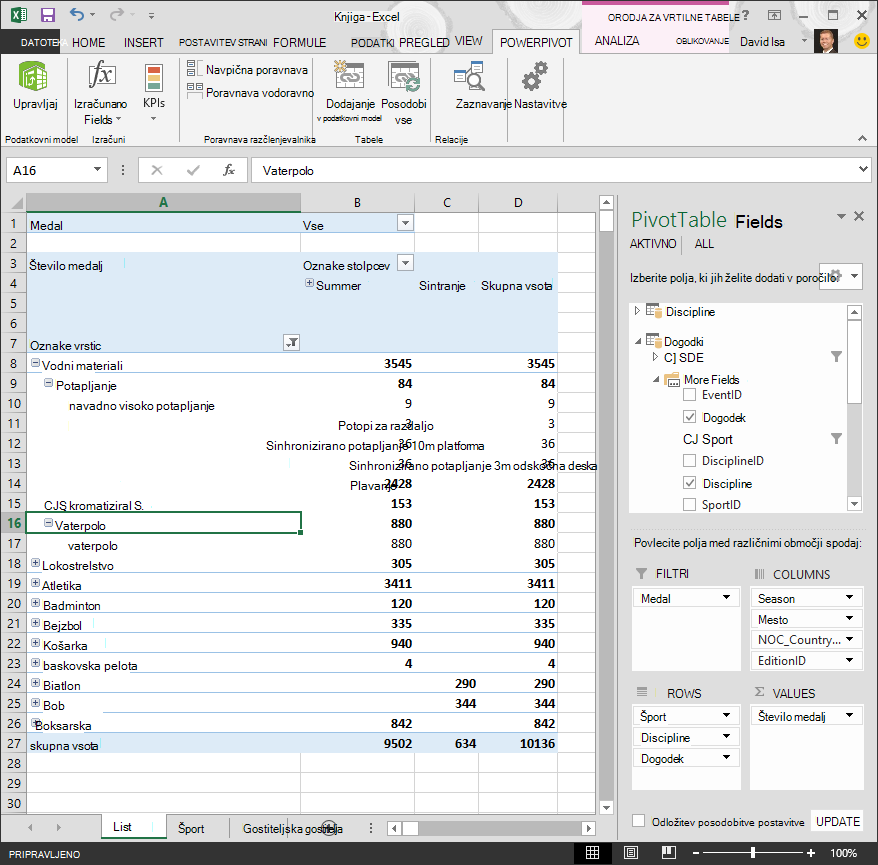Expand the Atletika row

pyautogui.click(x=35, y=583)
